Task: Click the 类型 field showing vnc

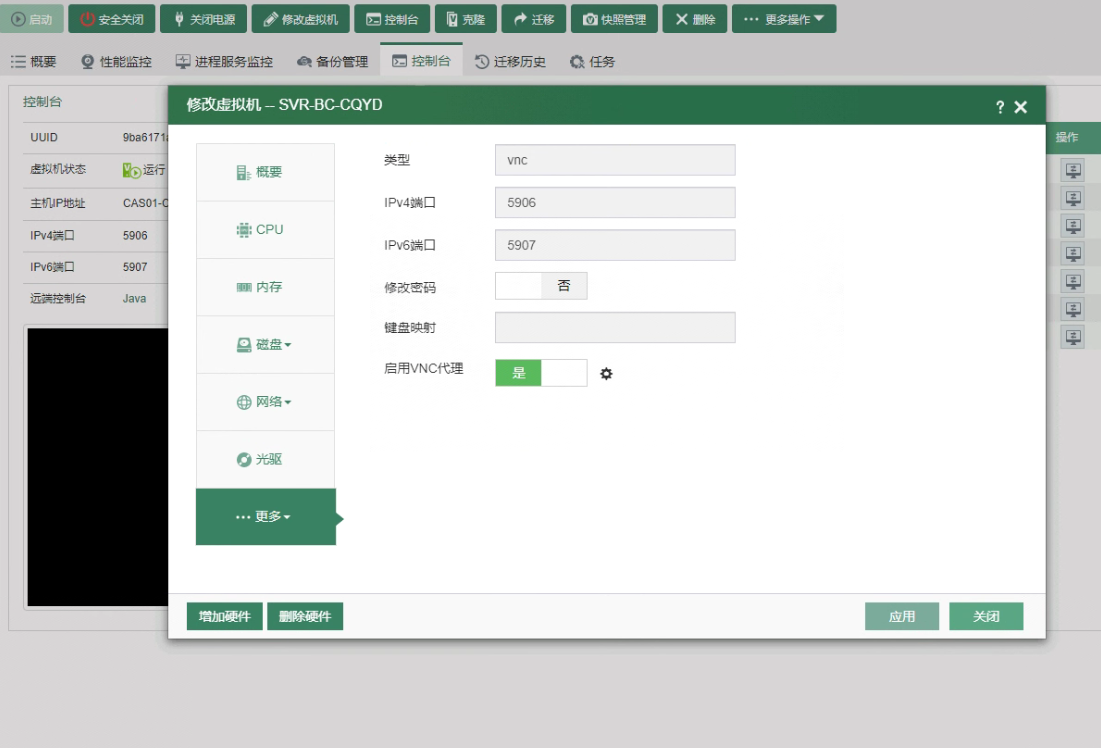Action: (615, 160)
